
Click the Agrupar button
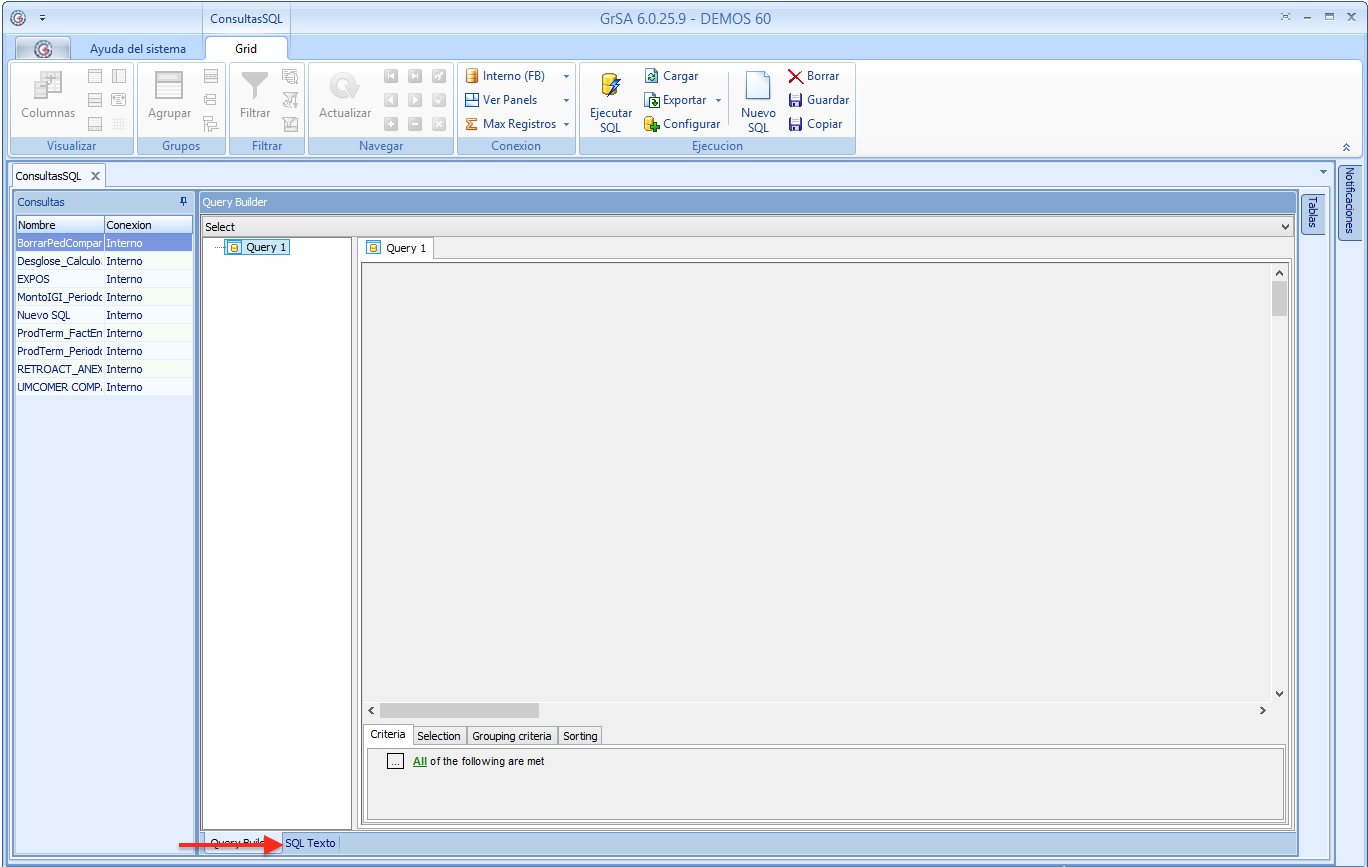(169, 96)
